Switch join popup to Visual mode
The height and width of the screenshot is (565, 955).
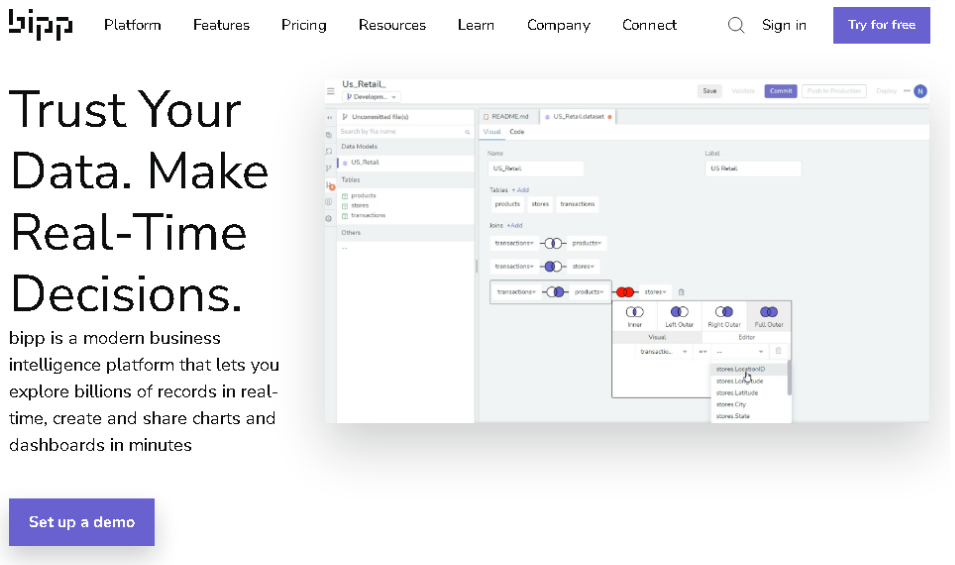click(x=657, y=337)
